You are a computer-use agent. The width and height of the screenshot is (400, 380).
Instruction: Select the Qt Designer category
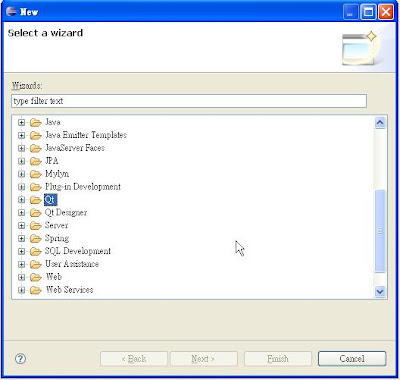66,213
